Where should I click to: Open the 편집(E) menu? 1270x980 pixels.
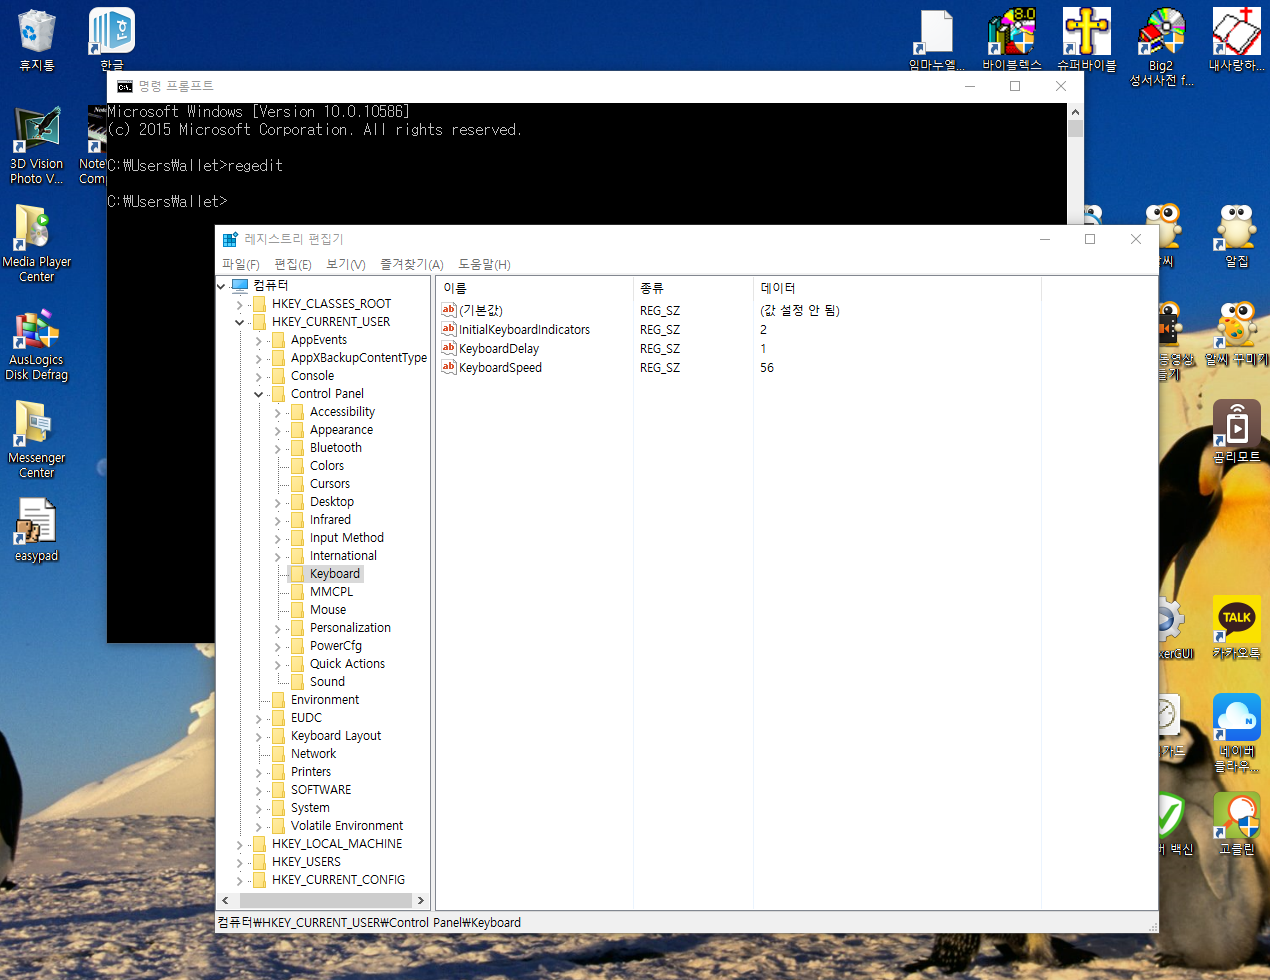click(293, 264)
